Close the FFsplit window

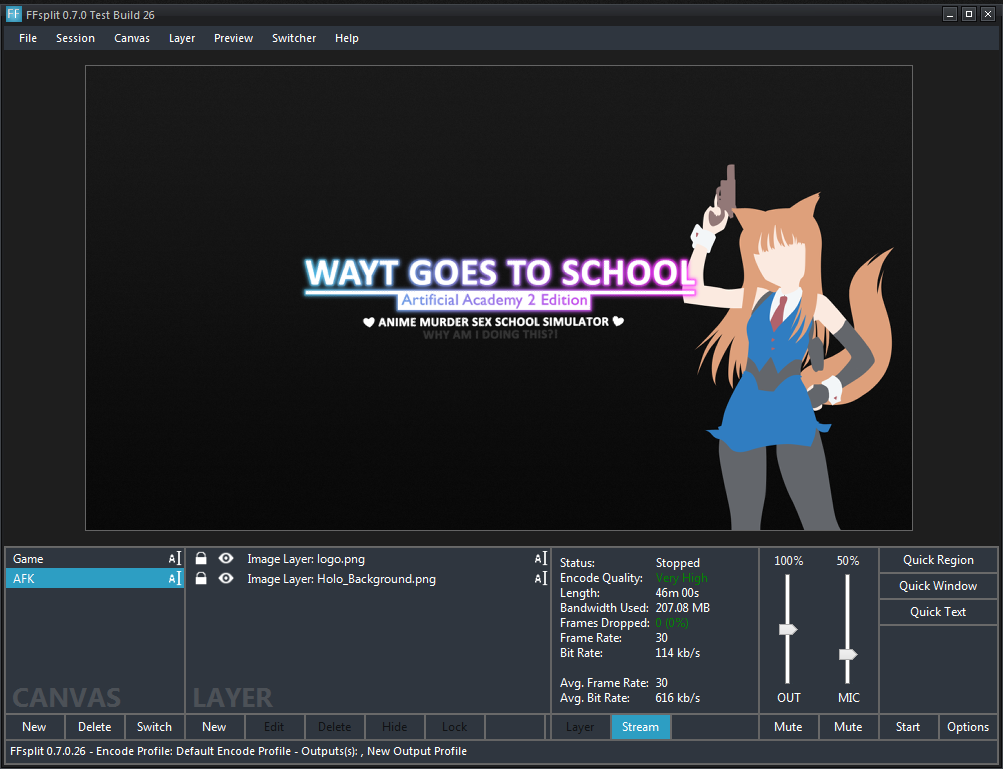click(x=988, y=14)
